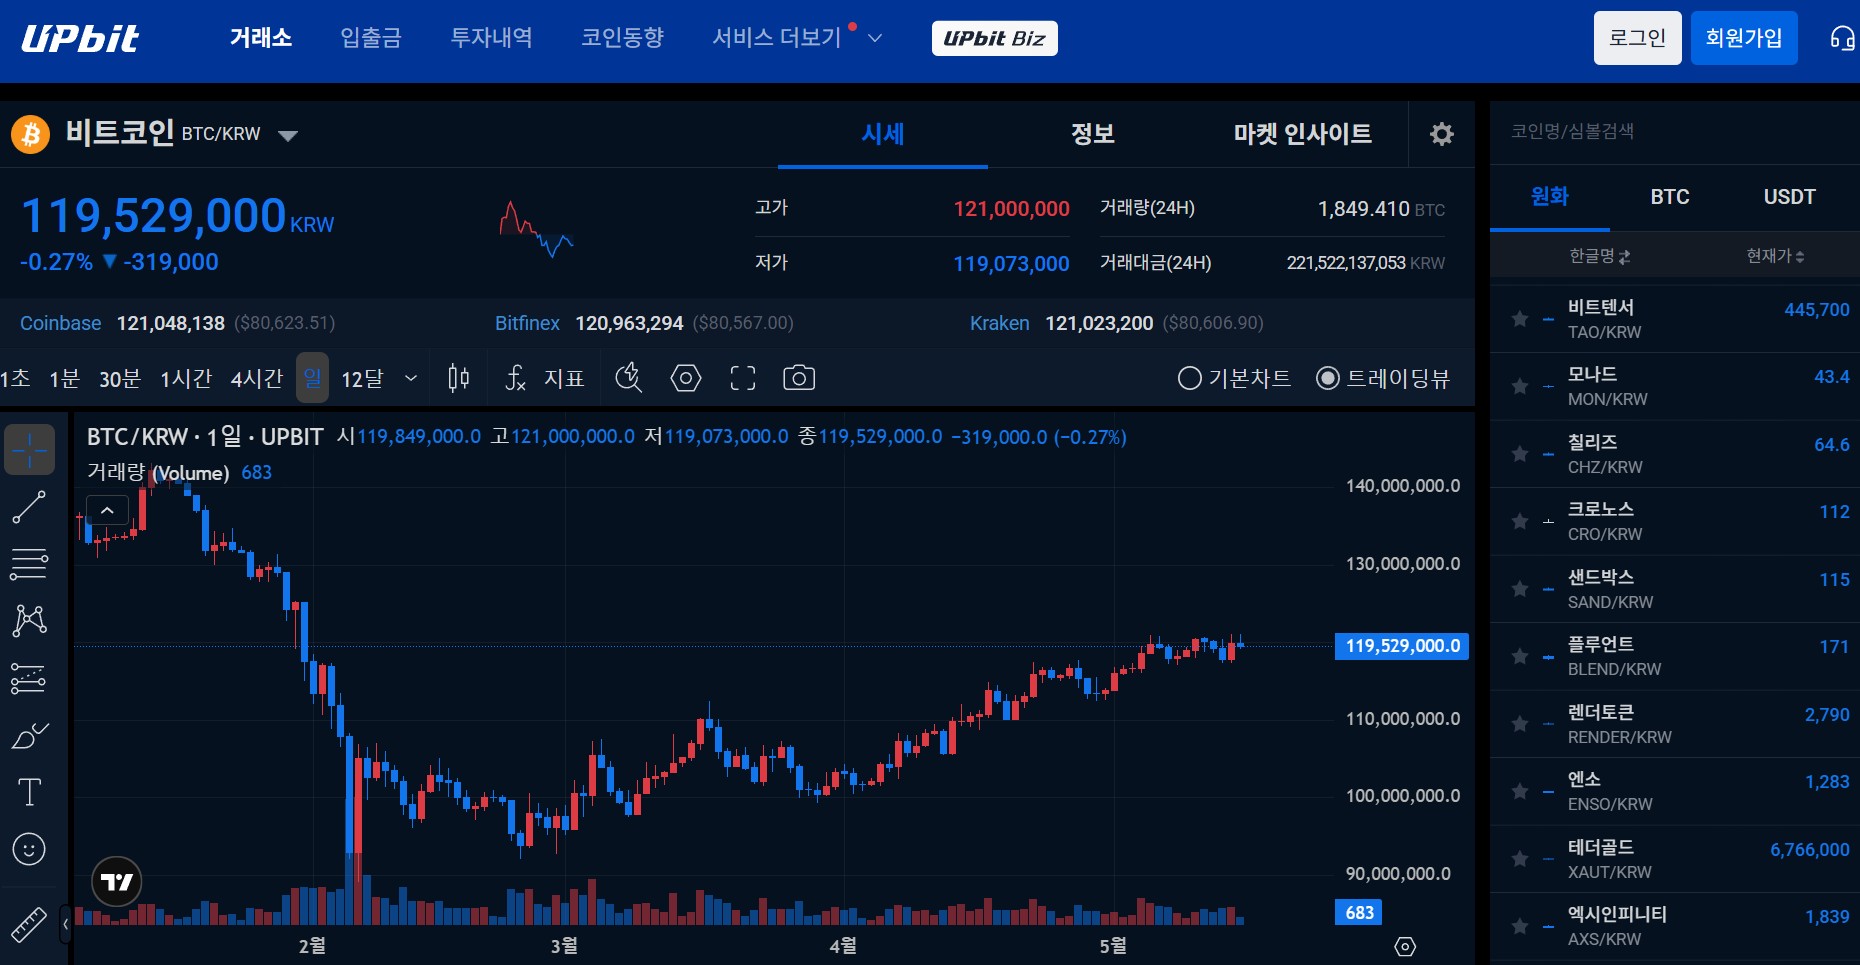Select the horizontal lines Fibonacci tool

point(29,564)
